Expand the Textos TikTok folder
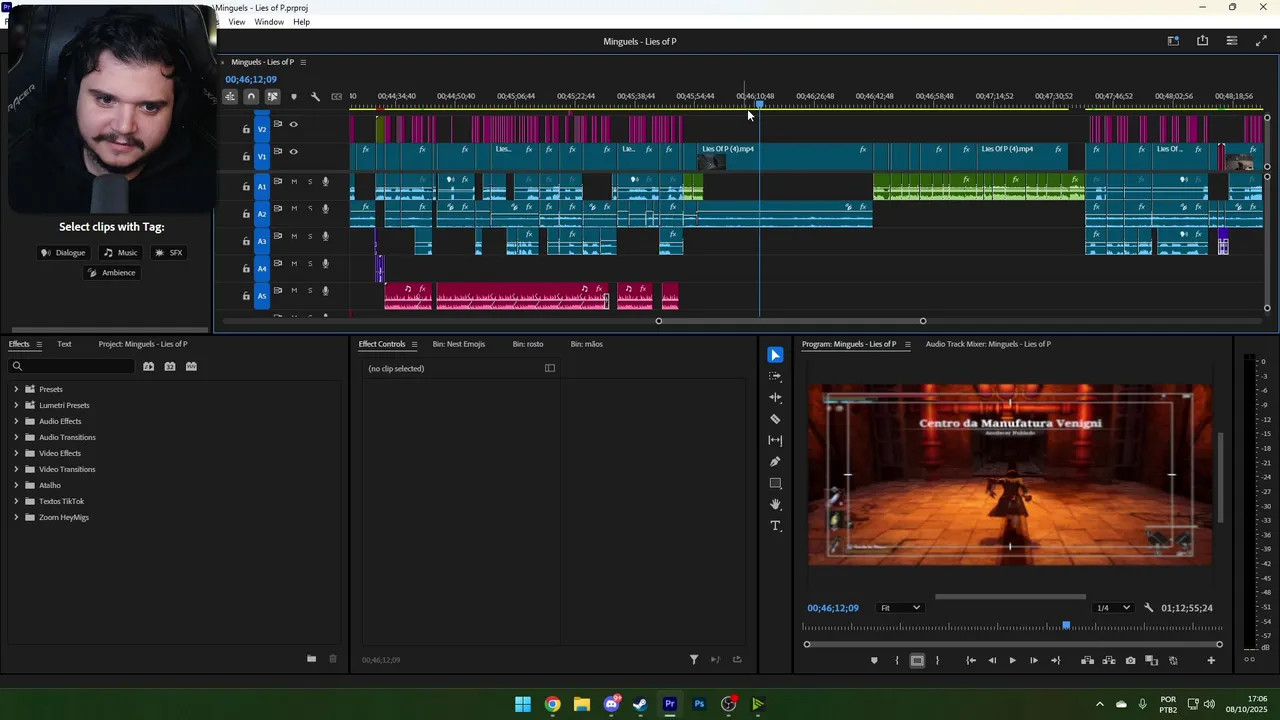Image resolution: width=1280 pixels, height=720 pixels. pyautogui.click(x=16, y=501)
